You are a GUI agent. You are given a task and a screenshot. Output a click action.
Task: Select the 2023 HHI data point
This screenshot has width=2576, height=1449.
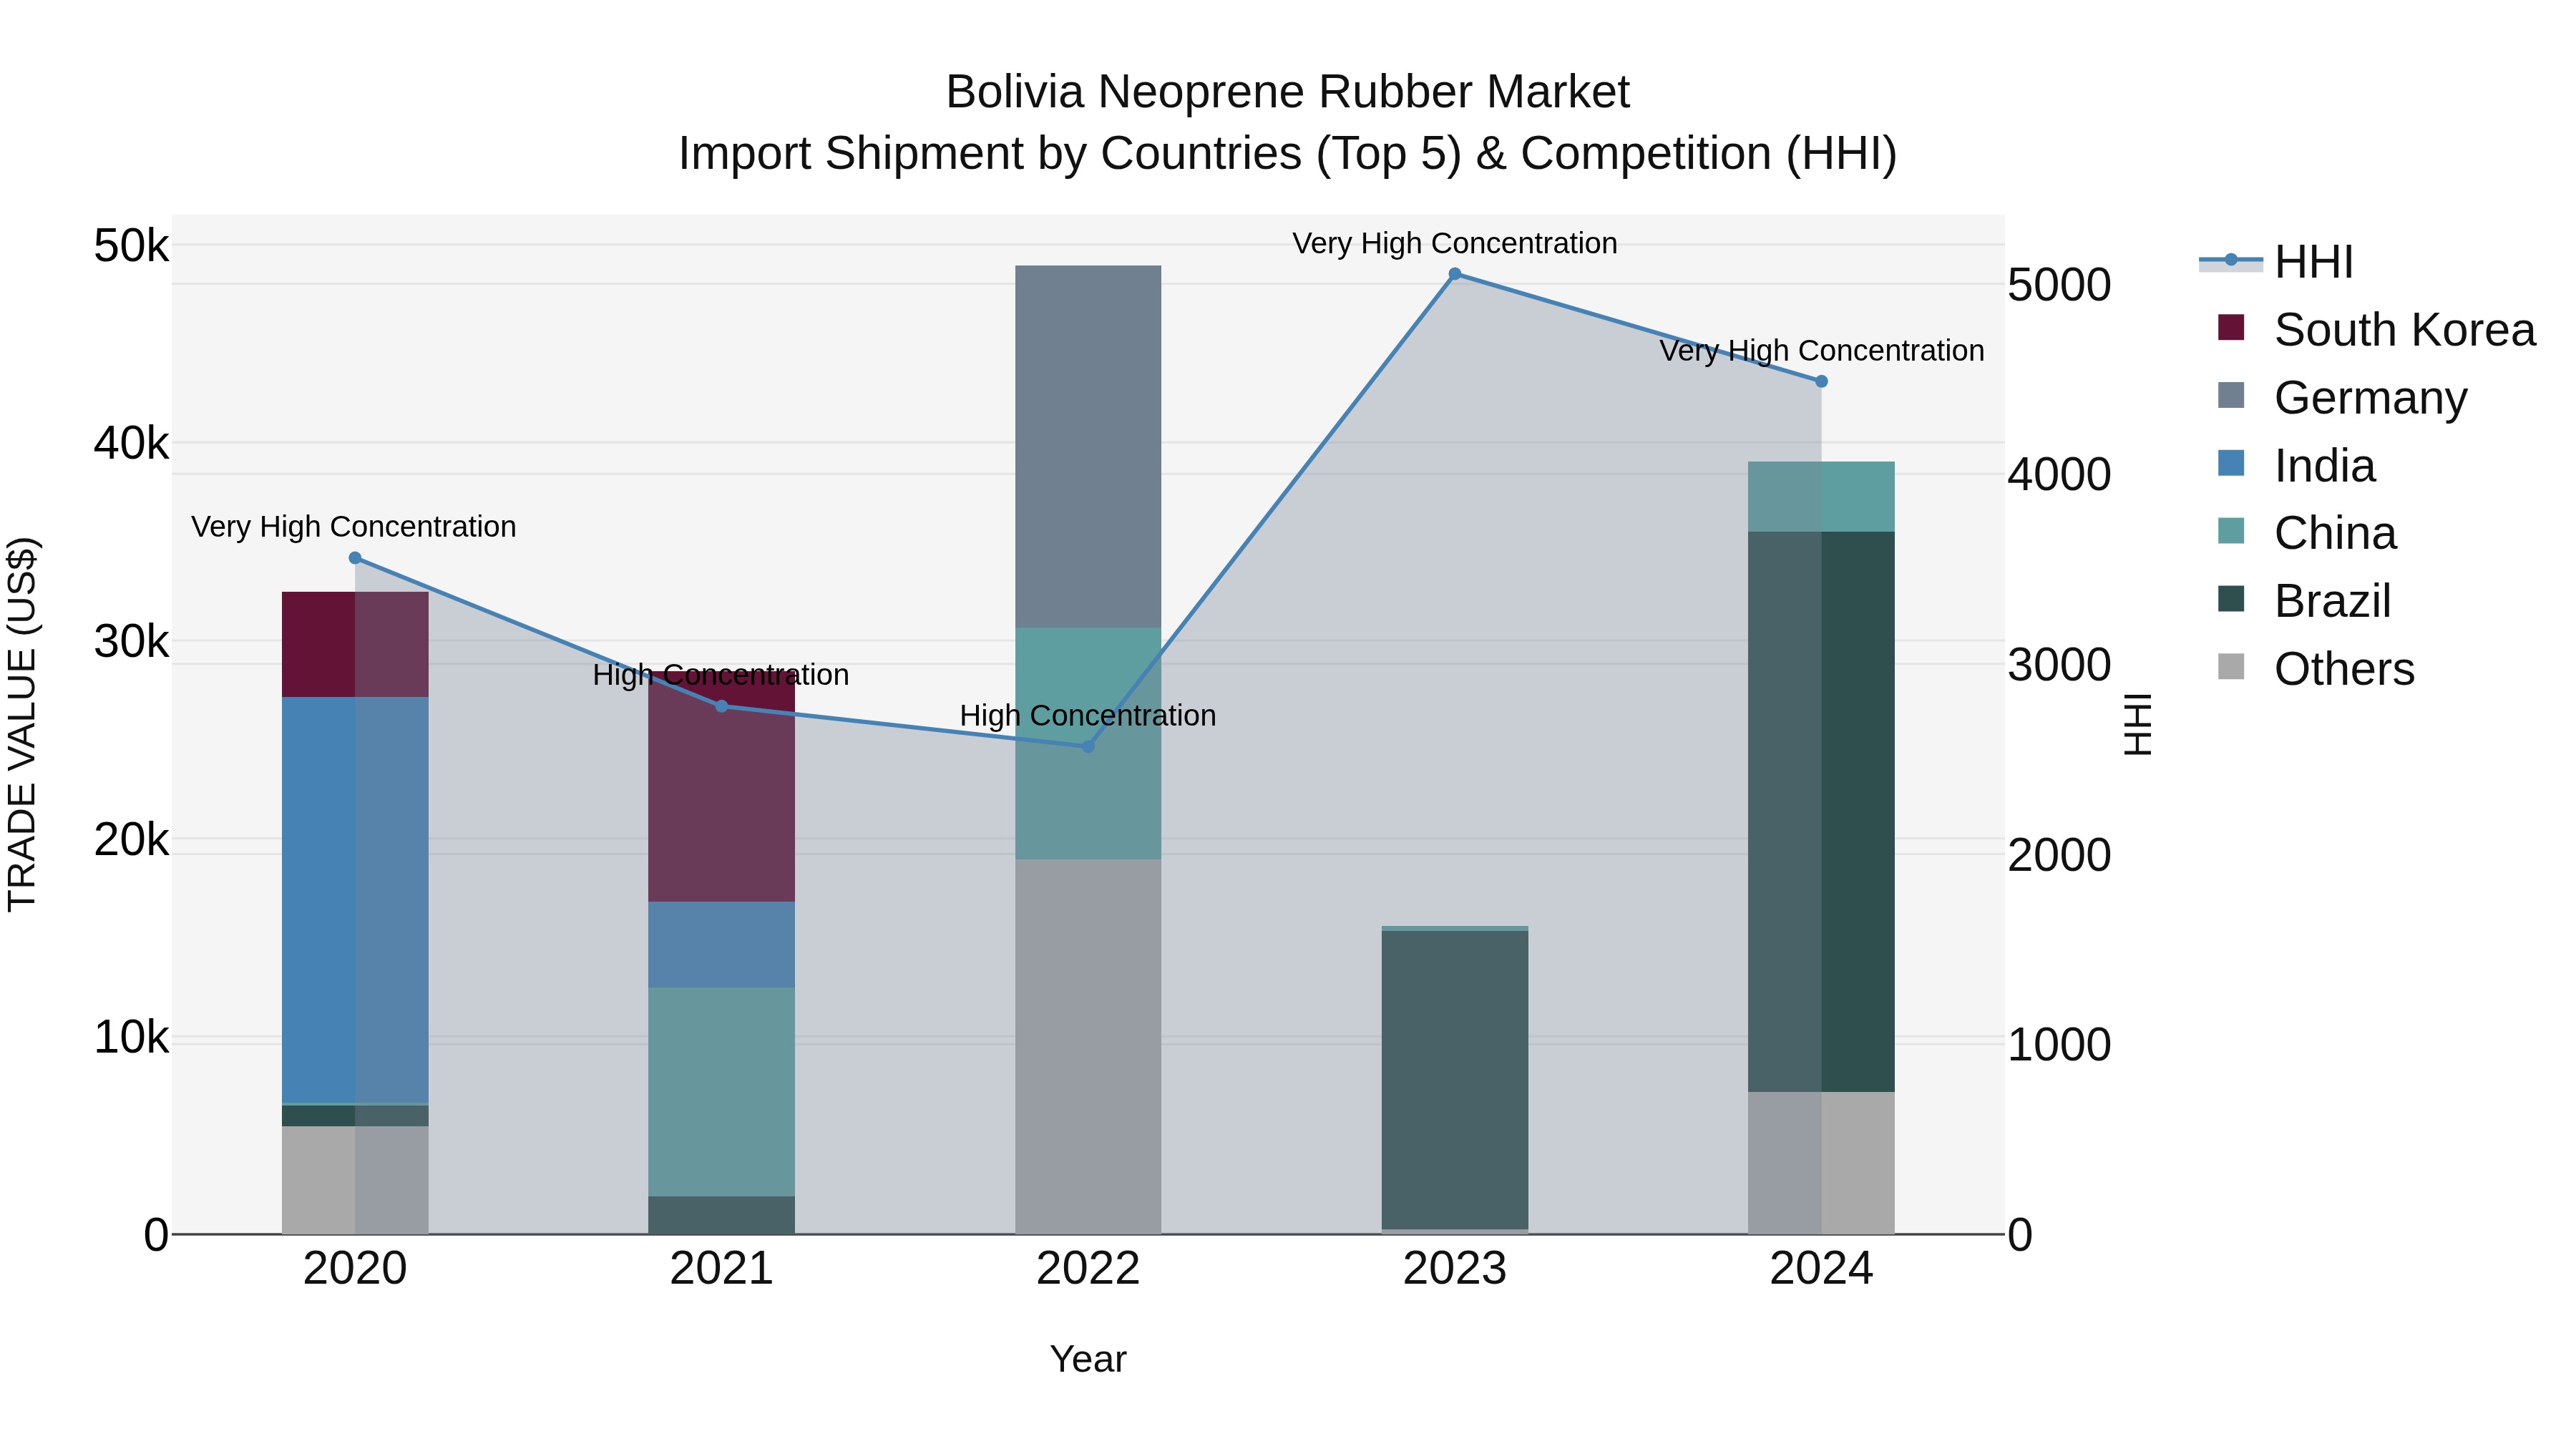pos(1455,274)
